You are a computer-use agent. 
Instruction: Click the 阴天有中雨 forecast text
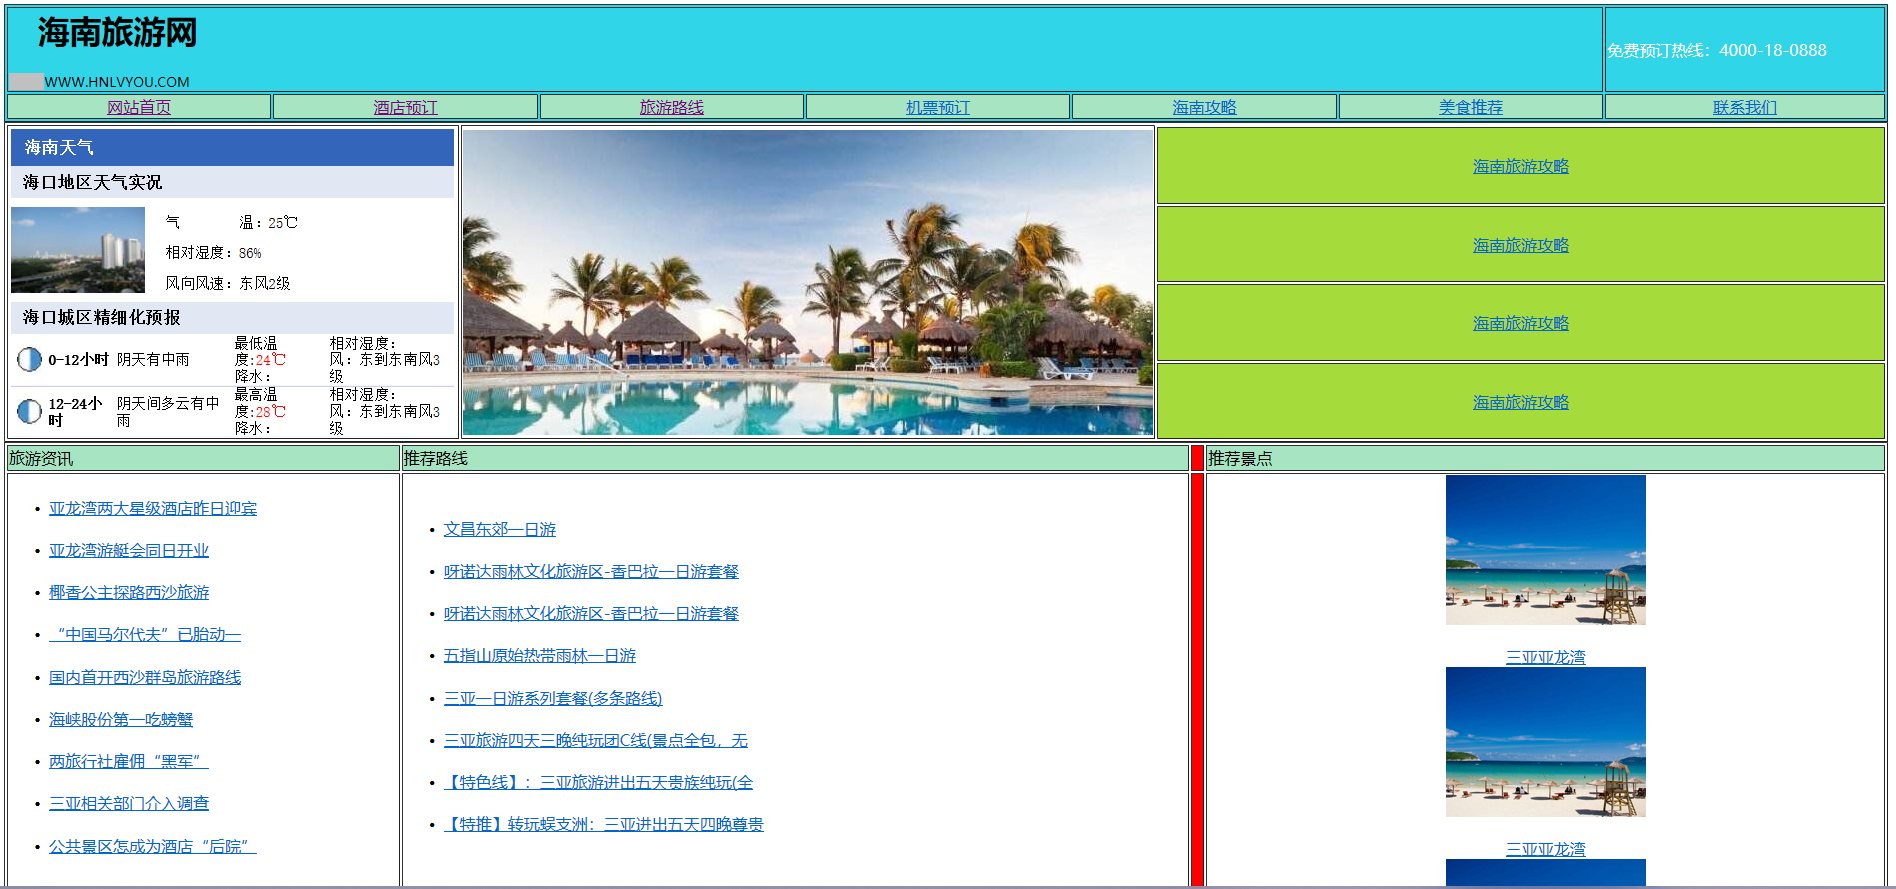pos(153,359)
